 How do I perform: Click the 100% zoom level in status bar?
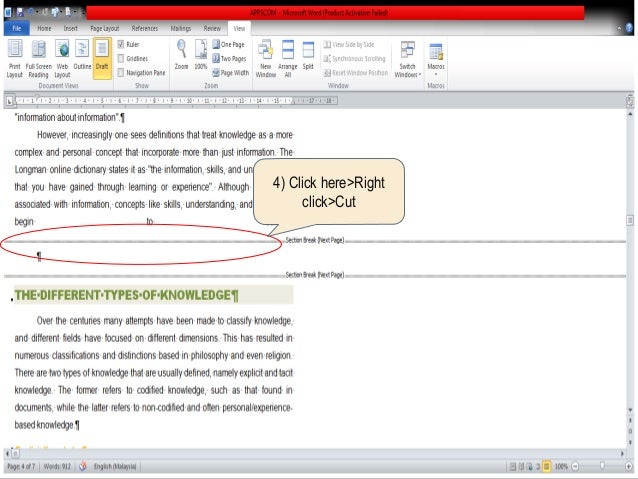coord(561,466)
